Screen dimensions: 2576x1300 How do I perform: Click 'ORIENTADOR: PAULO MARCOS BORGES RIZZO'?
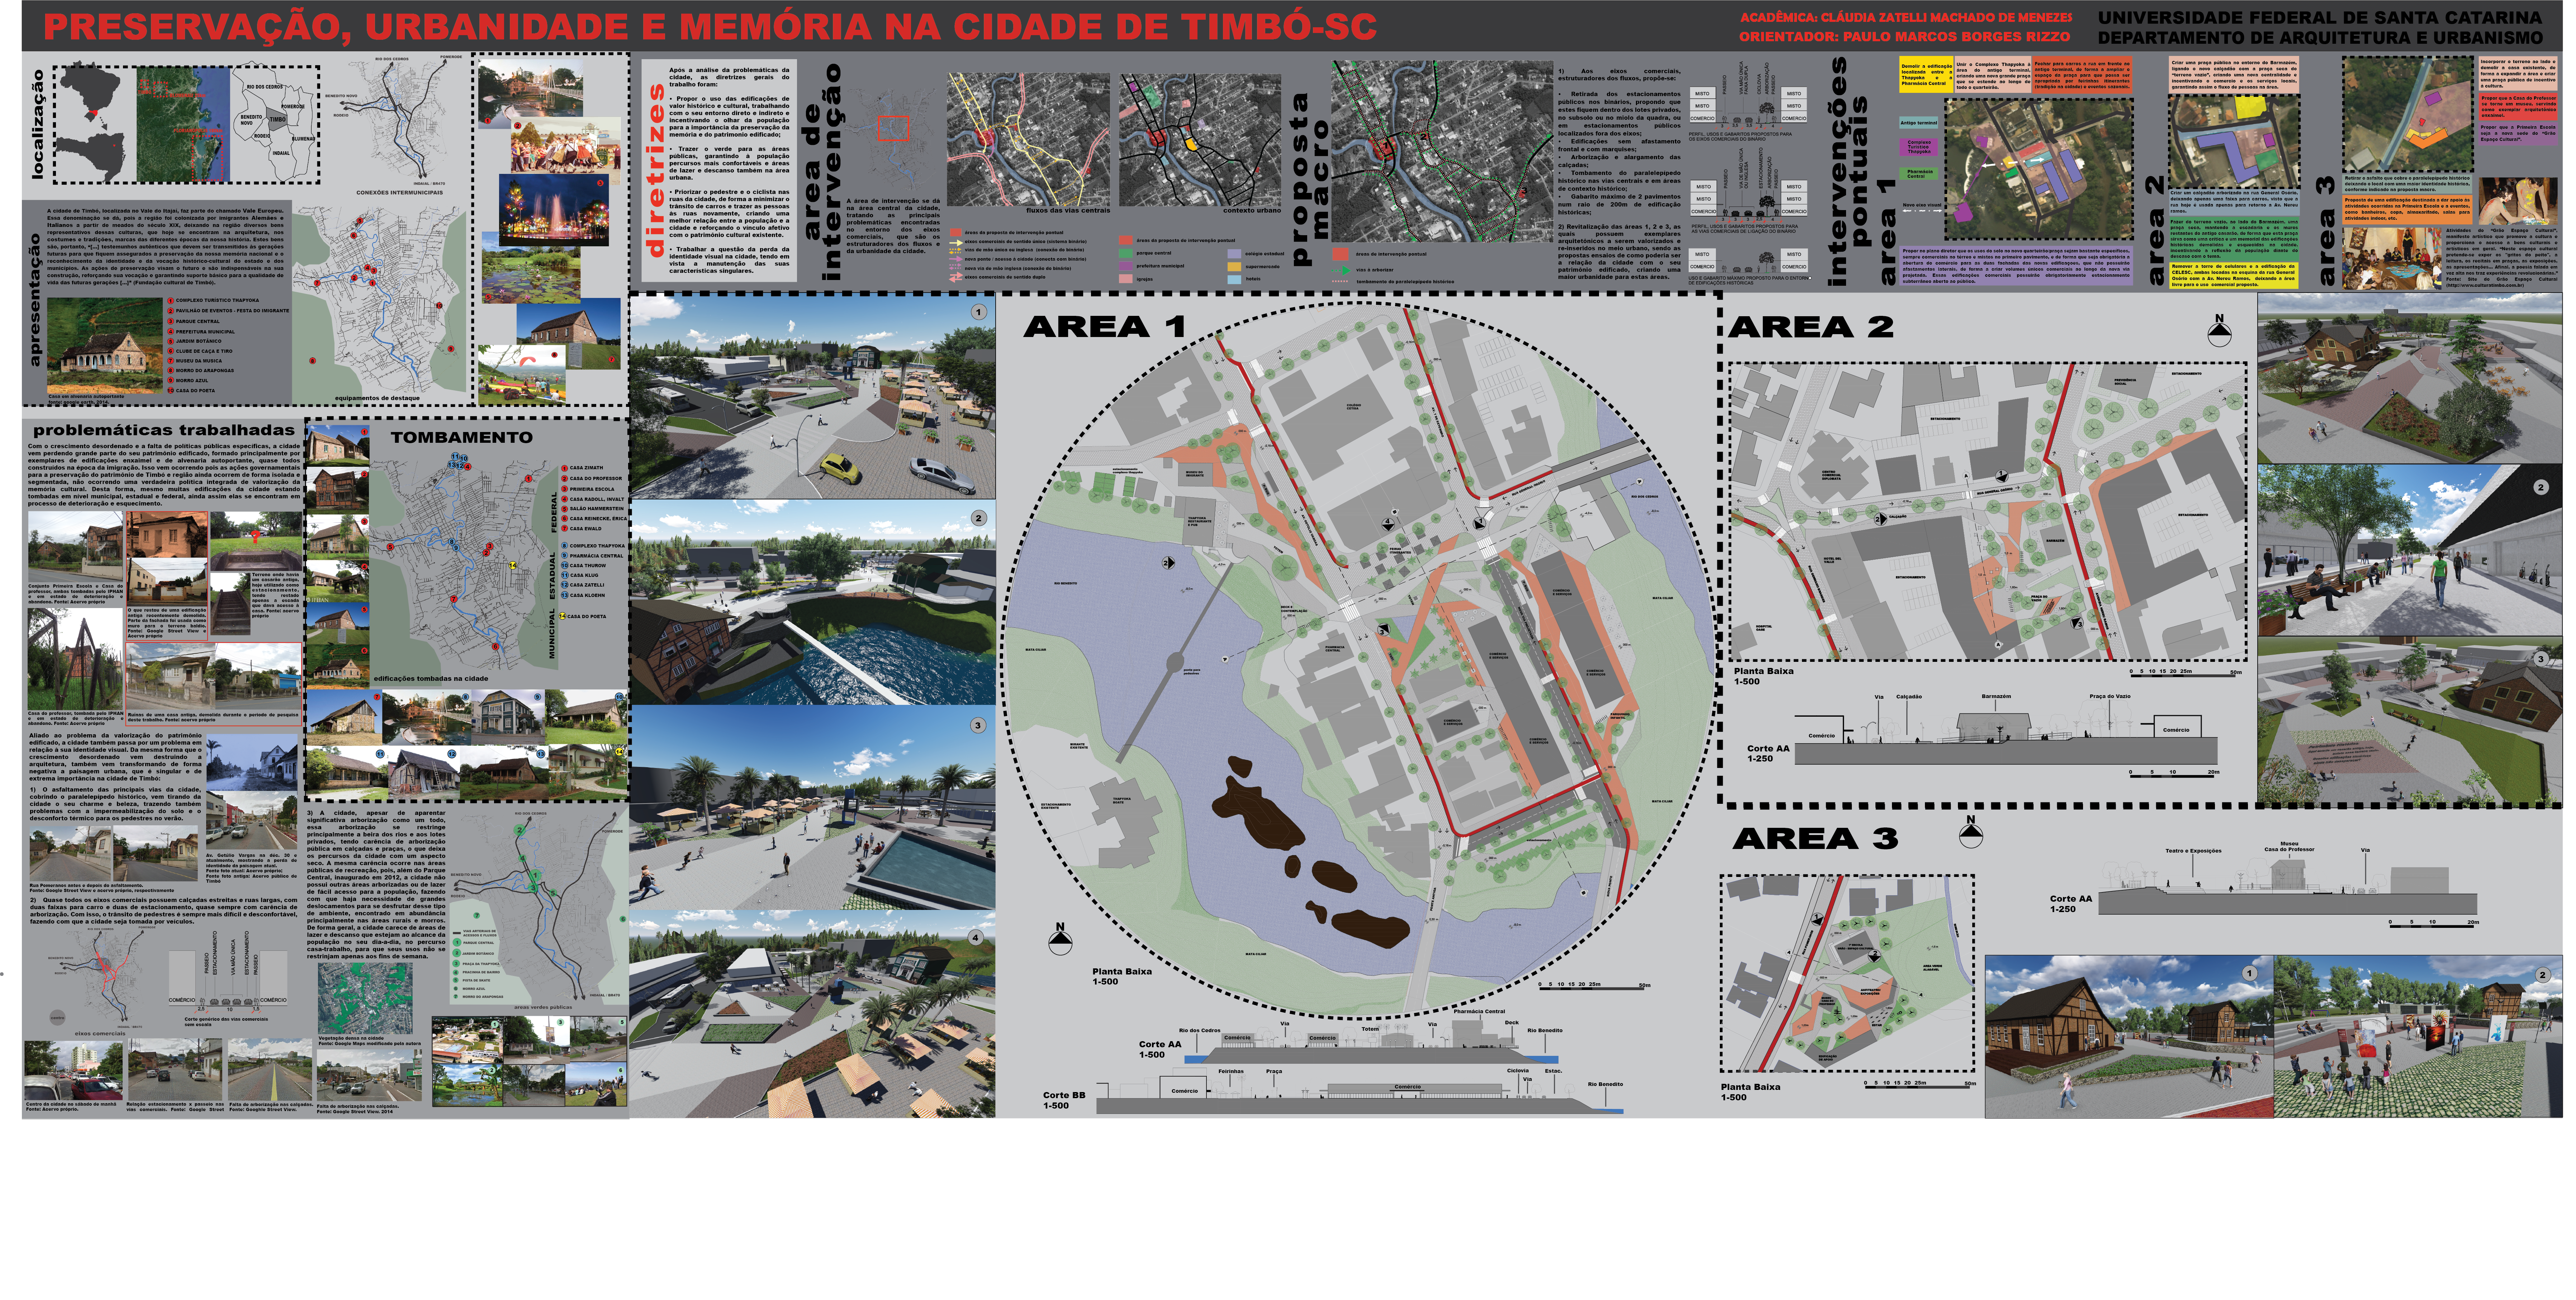(x=1904, y=37)
